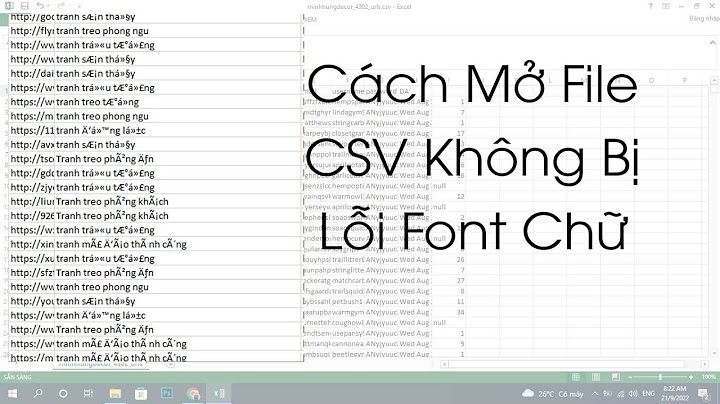Click the cell showing http://sfz
This screenshot has height=404, width=720.
click(32, 273)
